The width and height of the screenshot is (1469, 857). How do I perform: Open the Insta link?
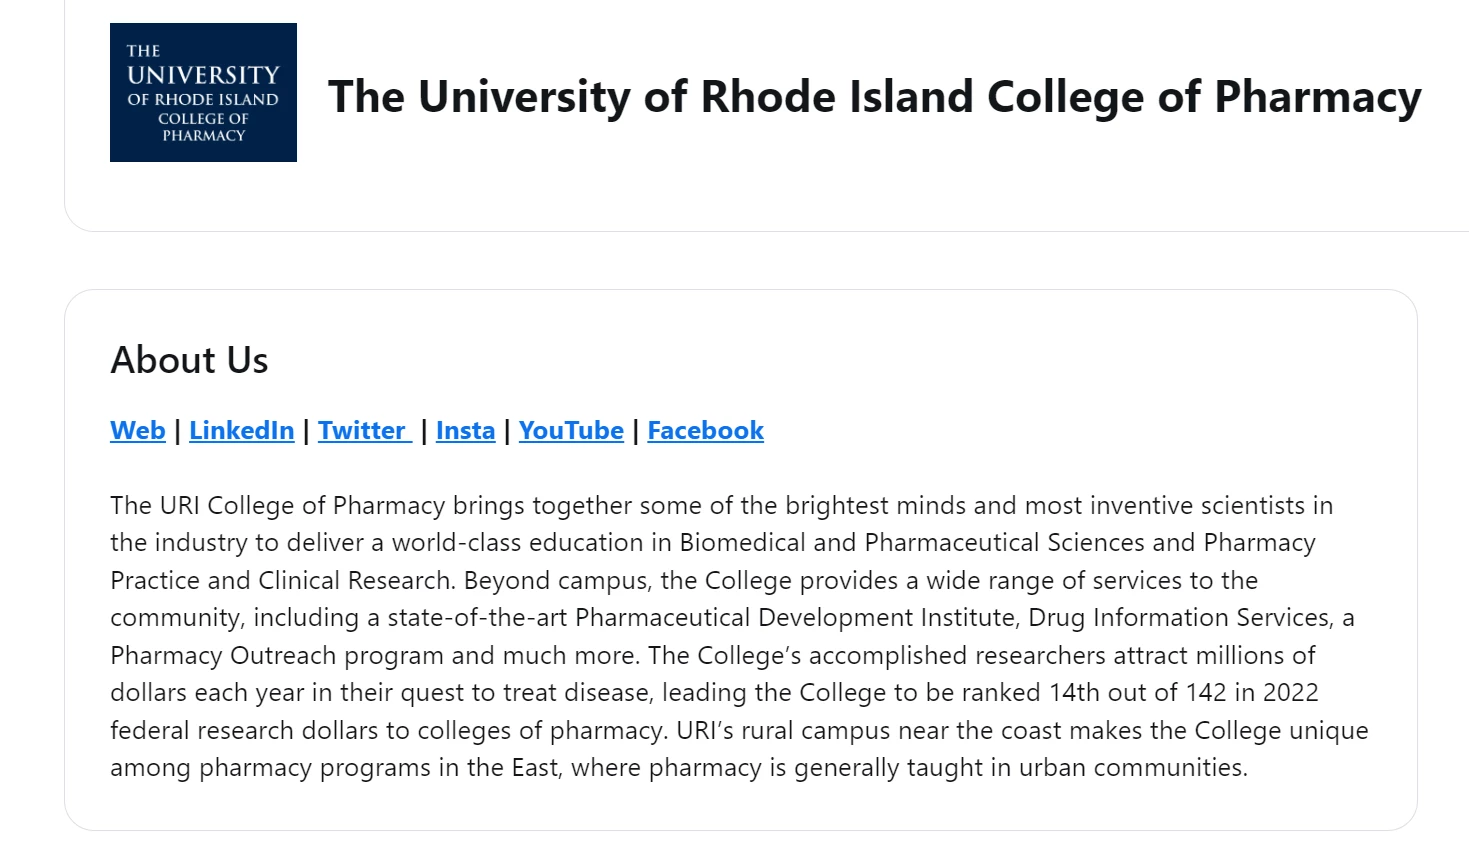point(466,430)
